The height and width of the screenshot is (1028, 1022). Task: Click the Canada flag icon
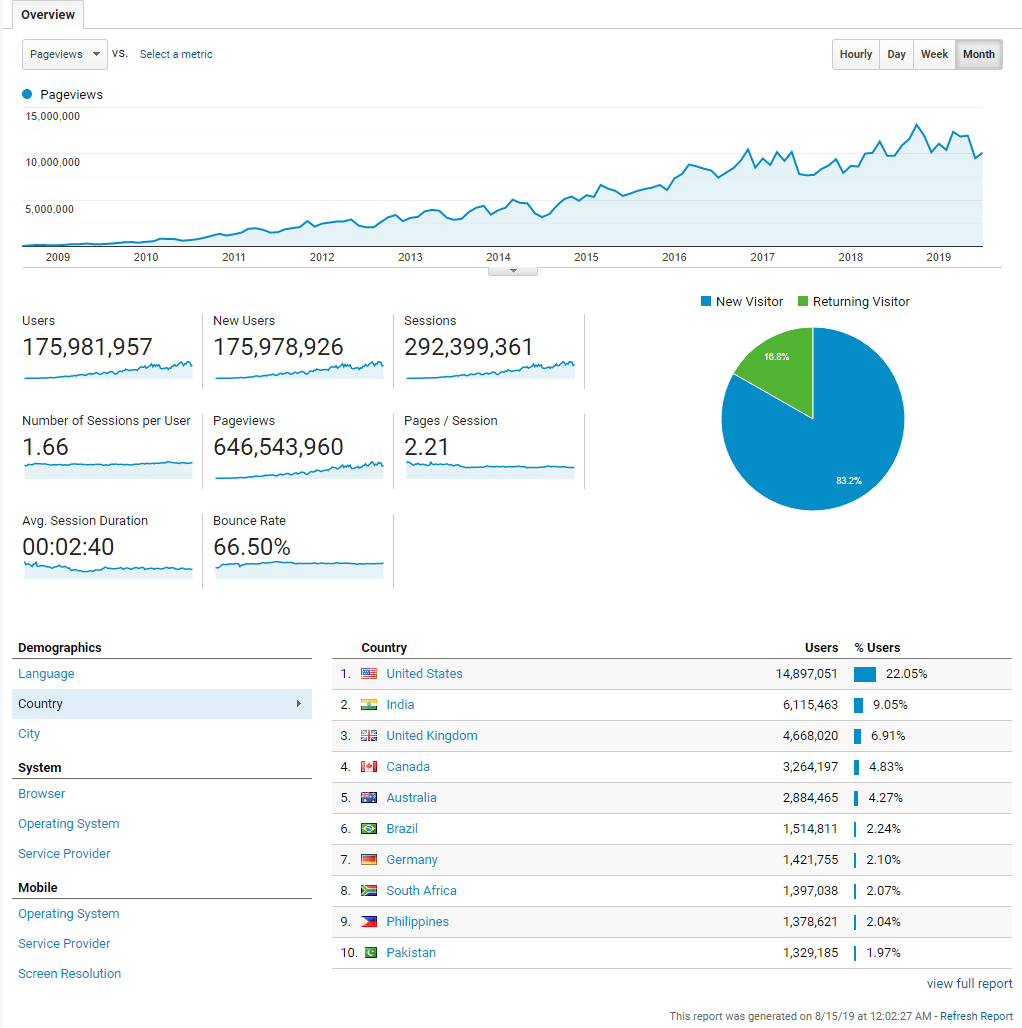[368, 766]
